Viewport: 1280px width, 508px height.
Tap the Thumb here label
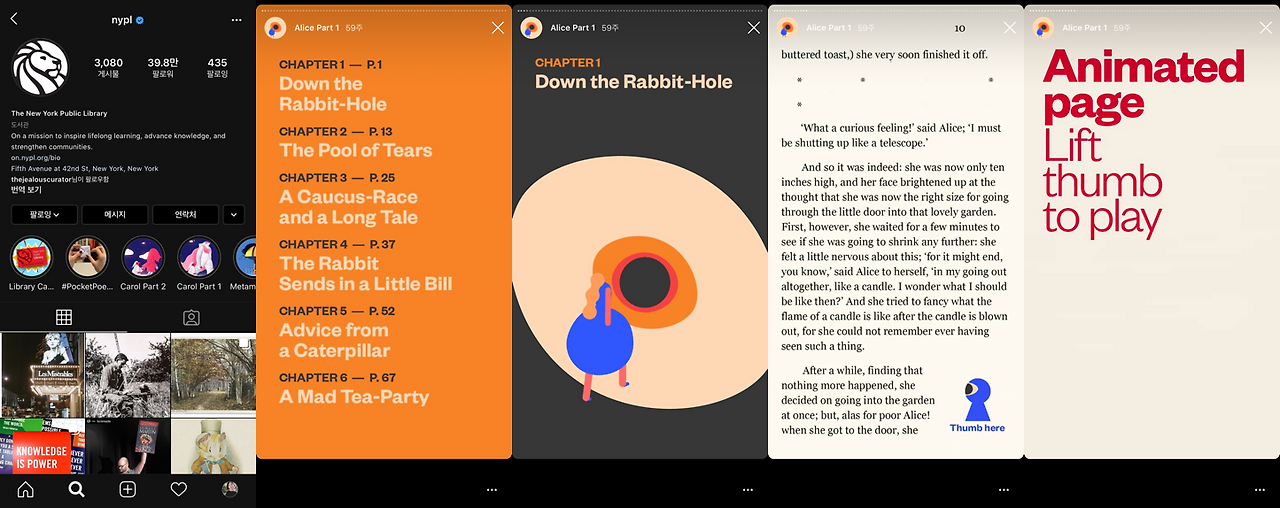[x=977, y=428]
